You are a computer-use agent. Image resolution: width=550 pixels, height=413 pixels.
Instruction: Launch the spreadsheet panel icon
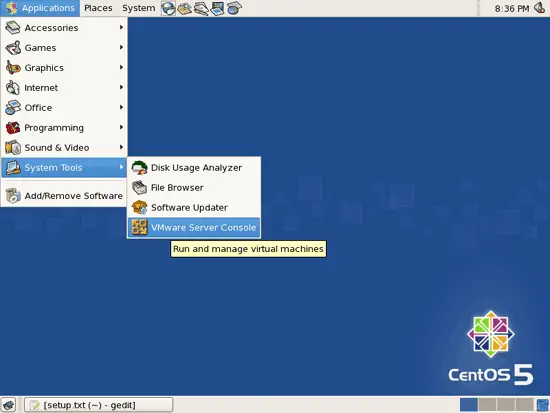click(234, 8)
